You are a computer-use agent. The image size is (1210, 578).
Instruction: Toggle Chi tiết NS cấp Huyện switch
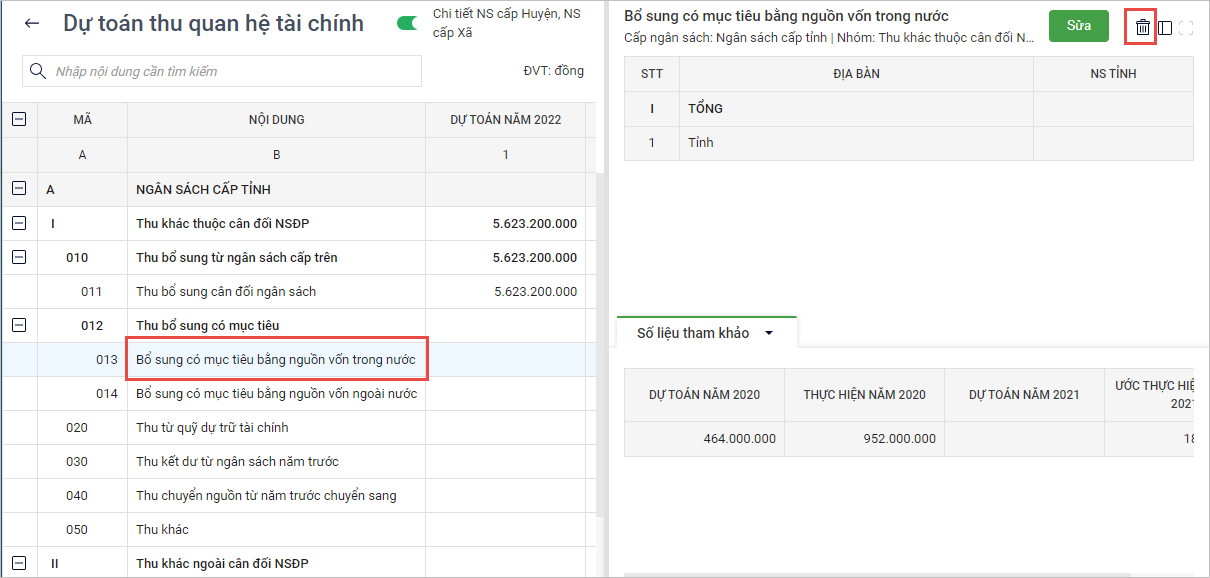point(408,23)
